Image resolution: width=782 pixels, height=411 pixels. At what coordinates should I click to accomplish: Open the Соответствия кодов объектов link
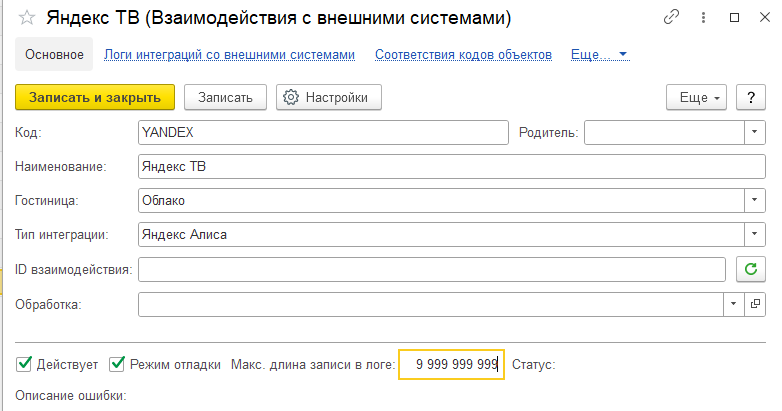(463, 55)
